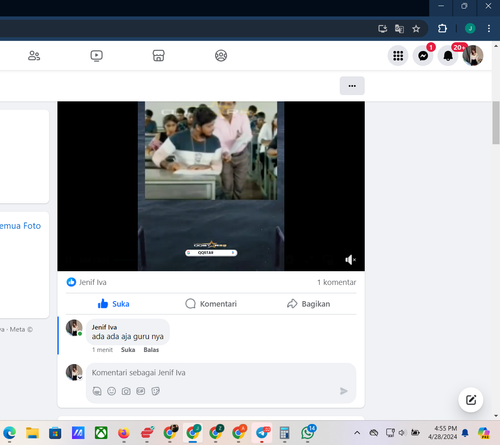The image size is (500, 445).
Task: Open WhatsApp from taskbar
Action: pos(307,433)
